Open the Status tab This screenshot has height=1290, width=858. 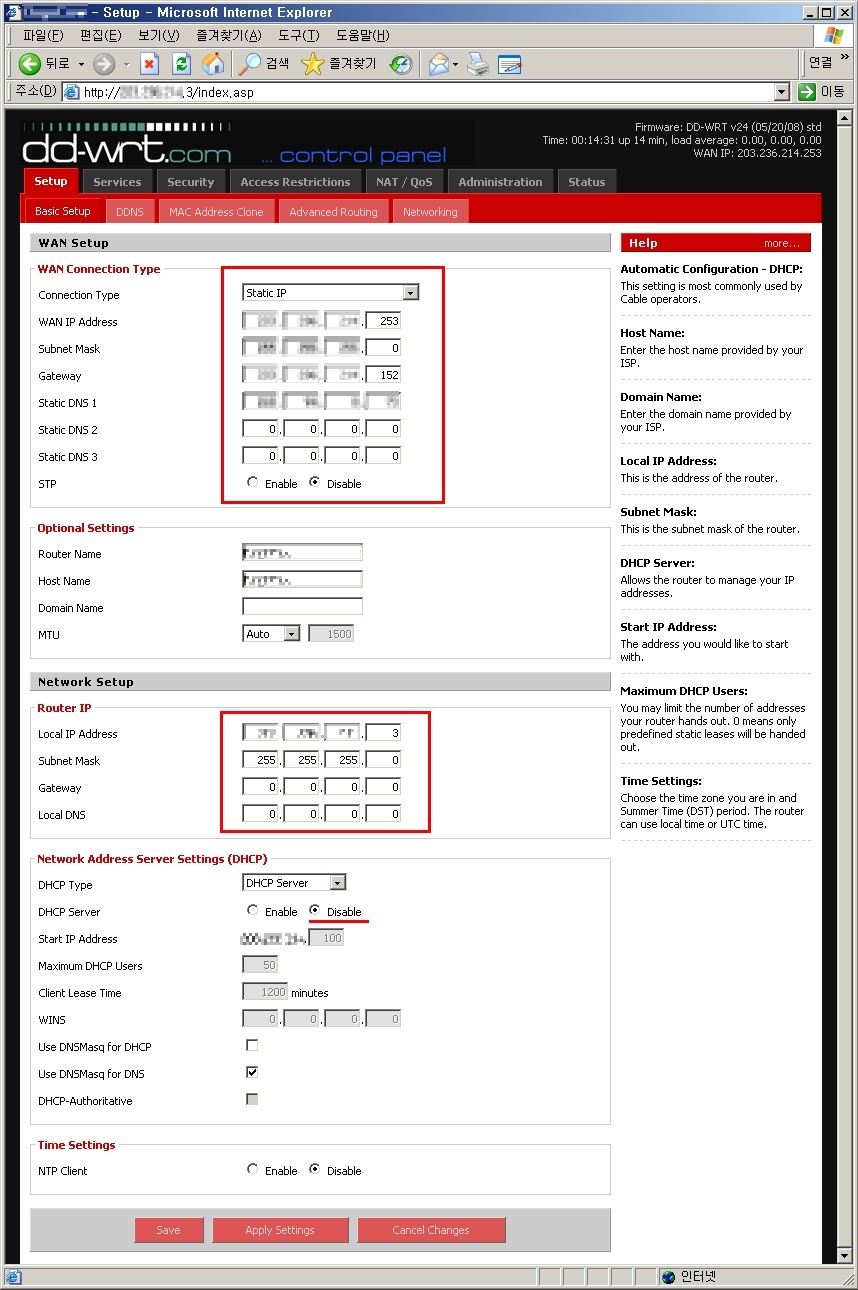pyautogui.click(x=587, y=182)
